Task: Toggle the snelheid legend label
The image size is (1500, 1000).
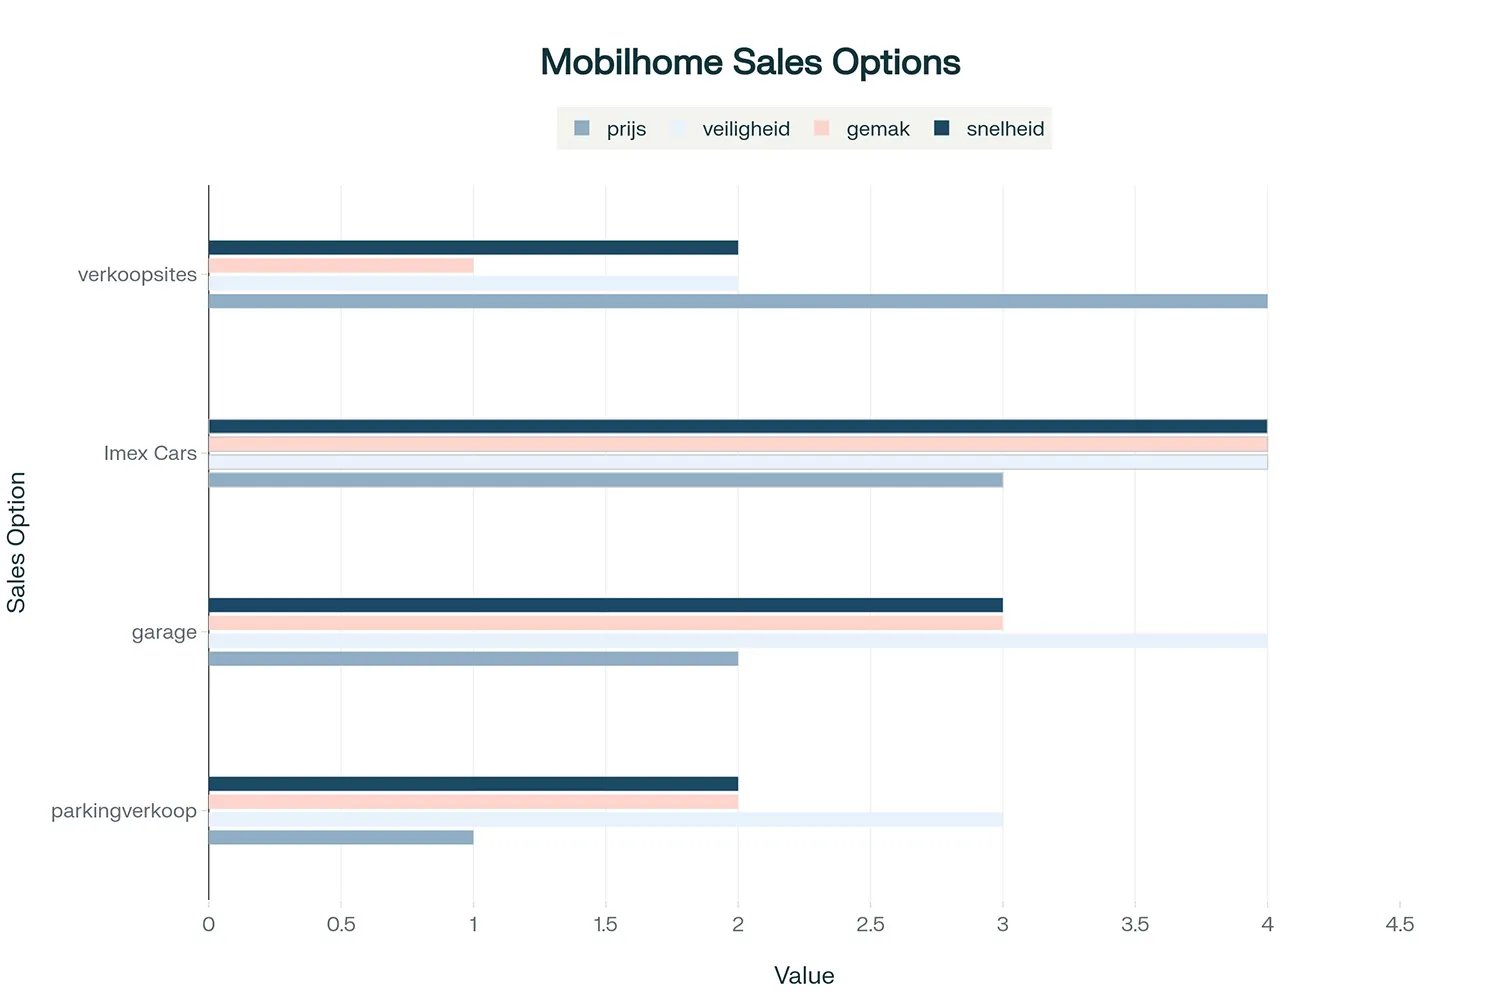Action: pyautogui.click(x=1005, y=129)
